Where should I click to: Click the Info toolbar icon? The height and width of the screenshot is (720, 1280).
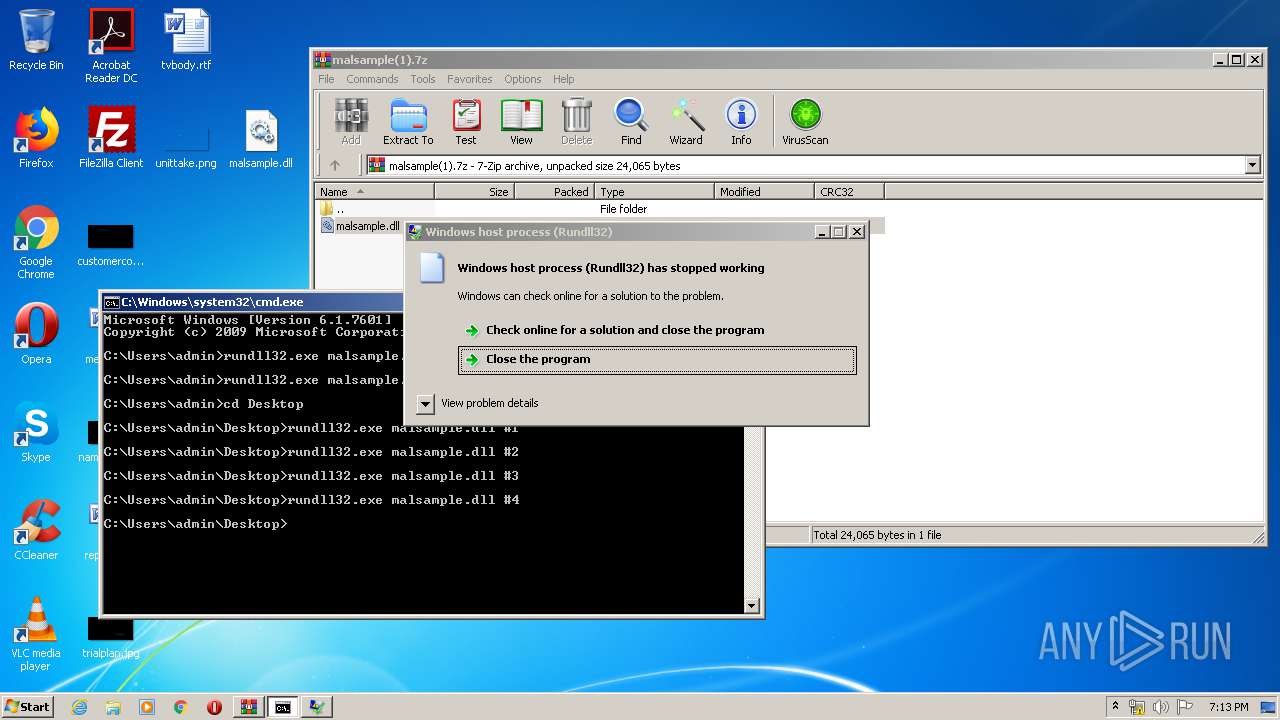point(741,122)
